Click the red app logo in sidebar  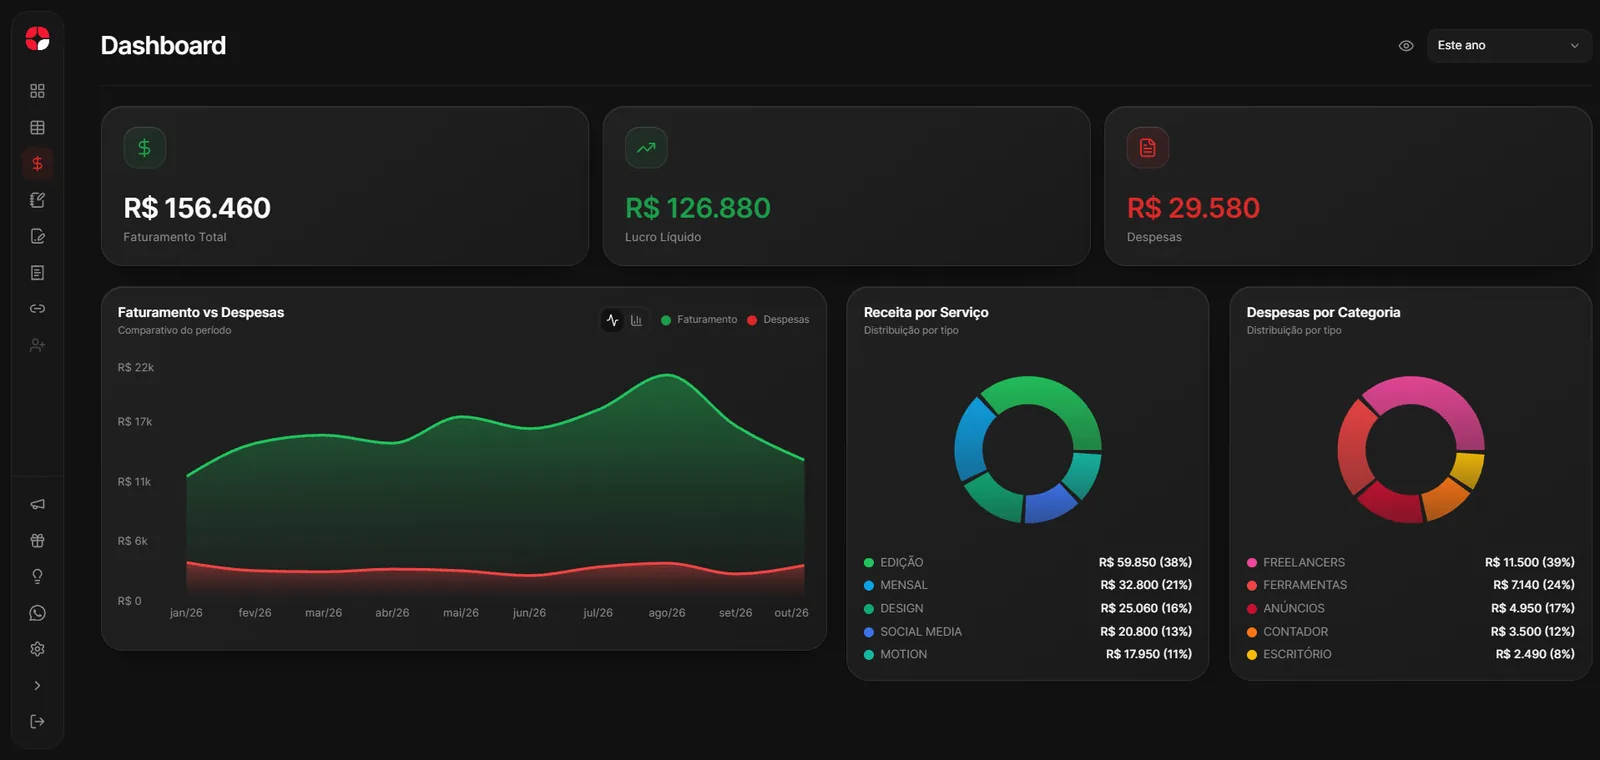pyautogui.click(x=37, y=39)
